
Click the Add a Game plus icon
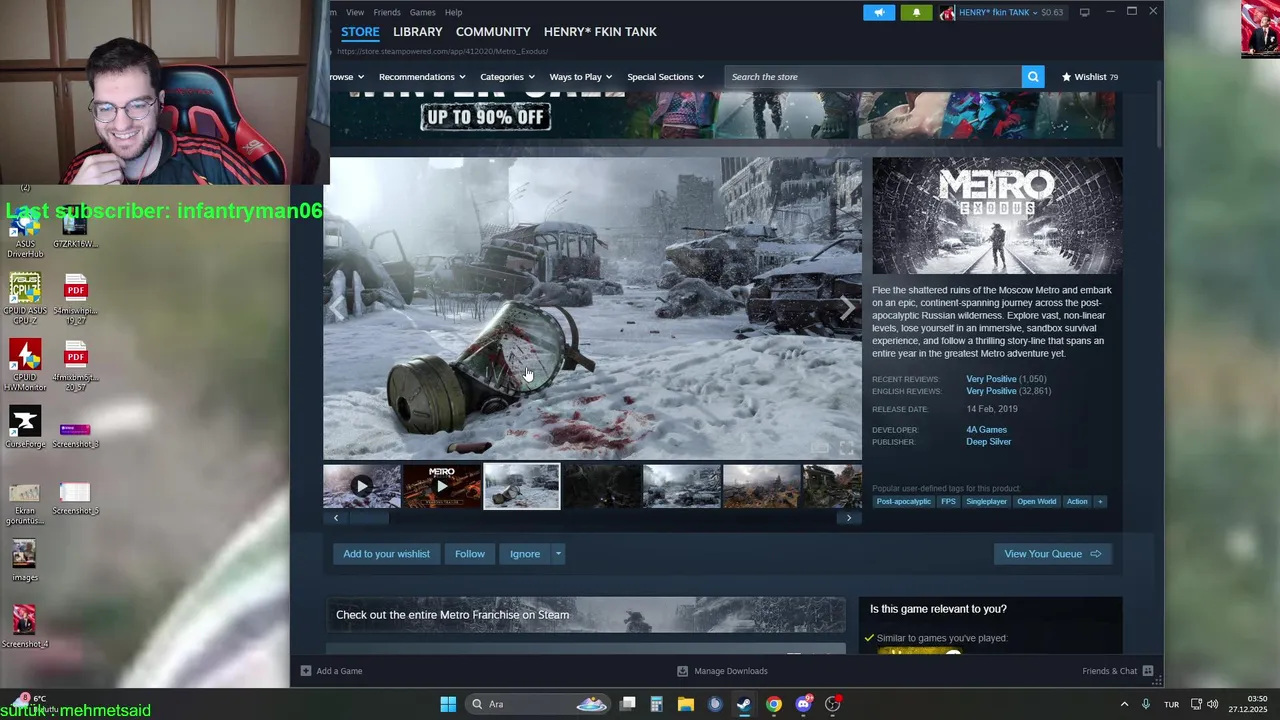pyautogui.click(x=306, y=671)
